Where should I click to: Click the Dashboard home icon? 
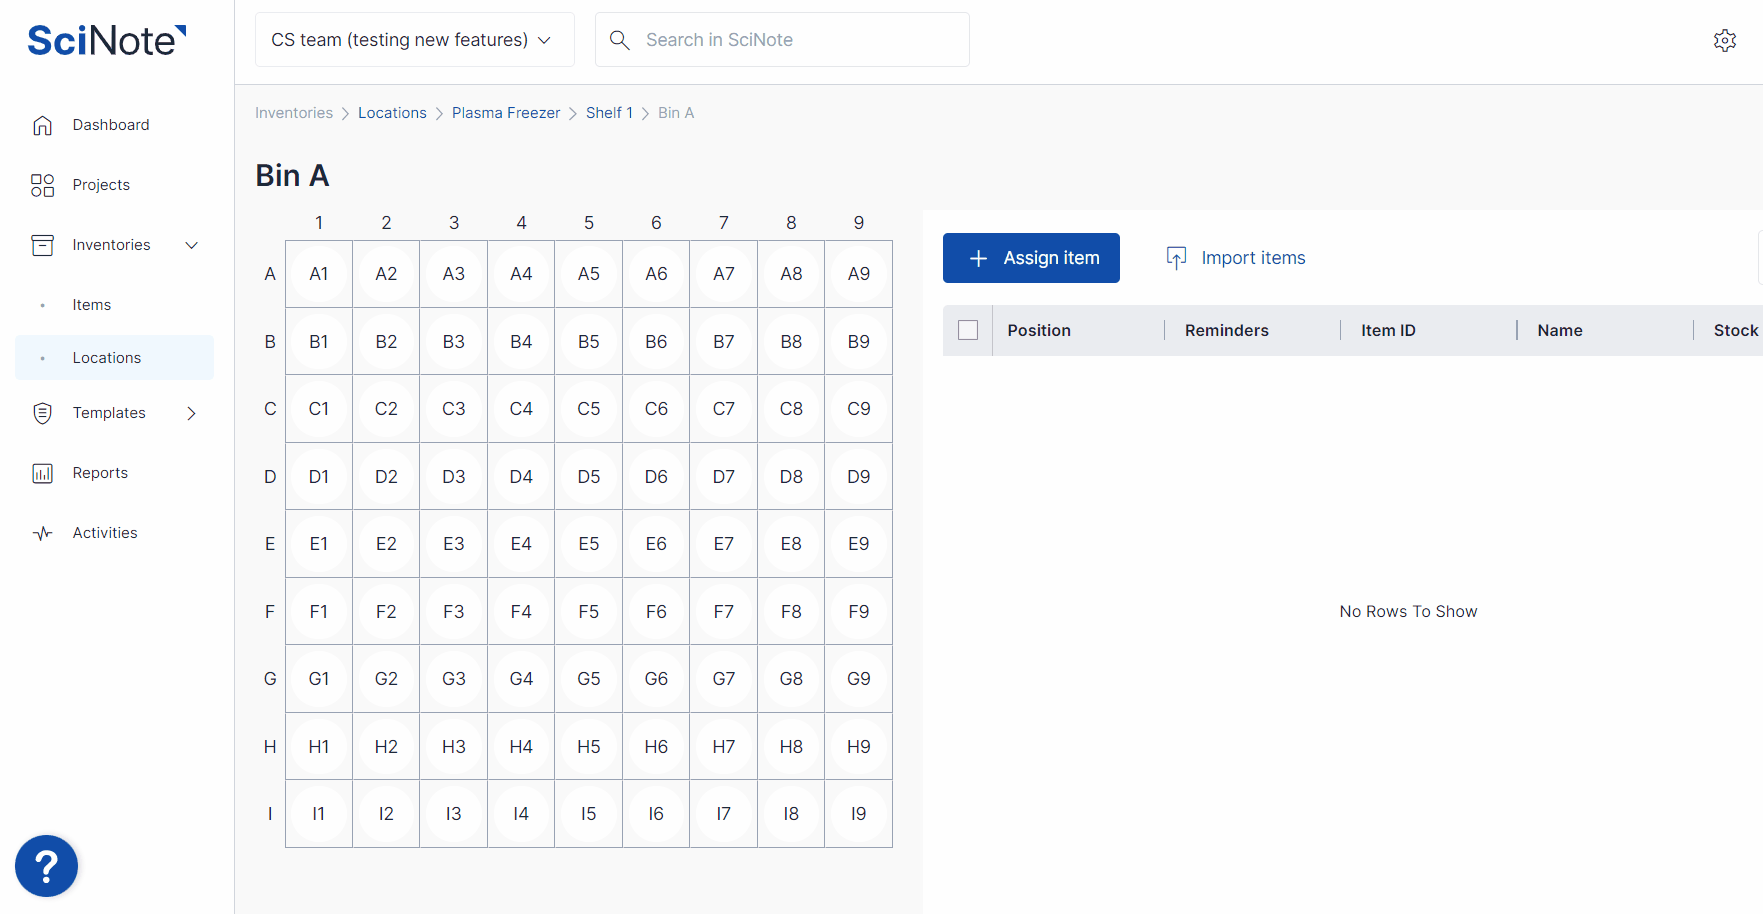42,125
